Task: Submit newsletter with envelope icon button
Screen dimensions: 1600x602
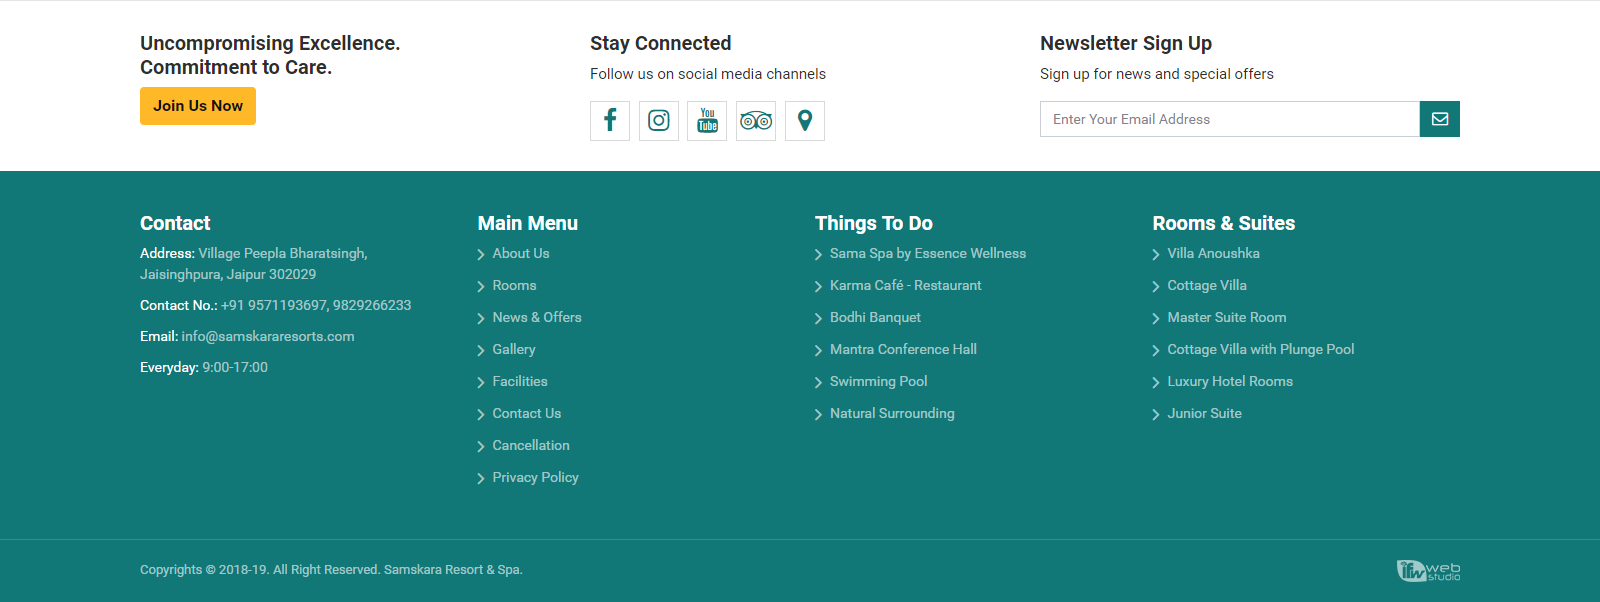Action: click(1439, 119)
